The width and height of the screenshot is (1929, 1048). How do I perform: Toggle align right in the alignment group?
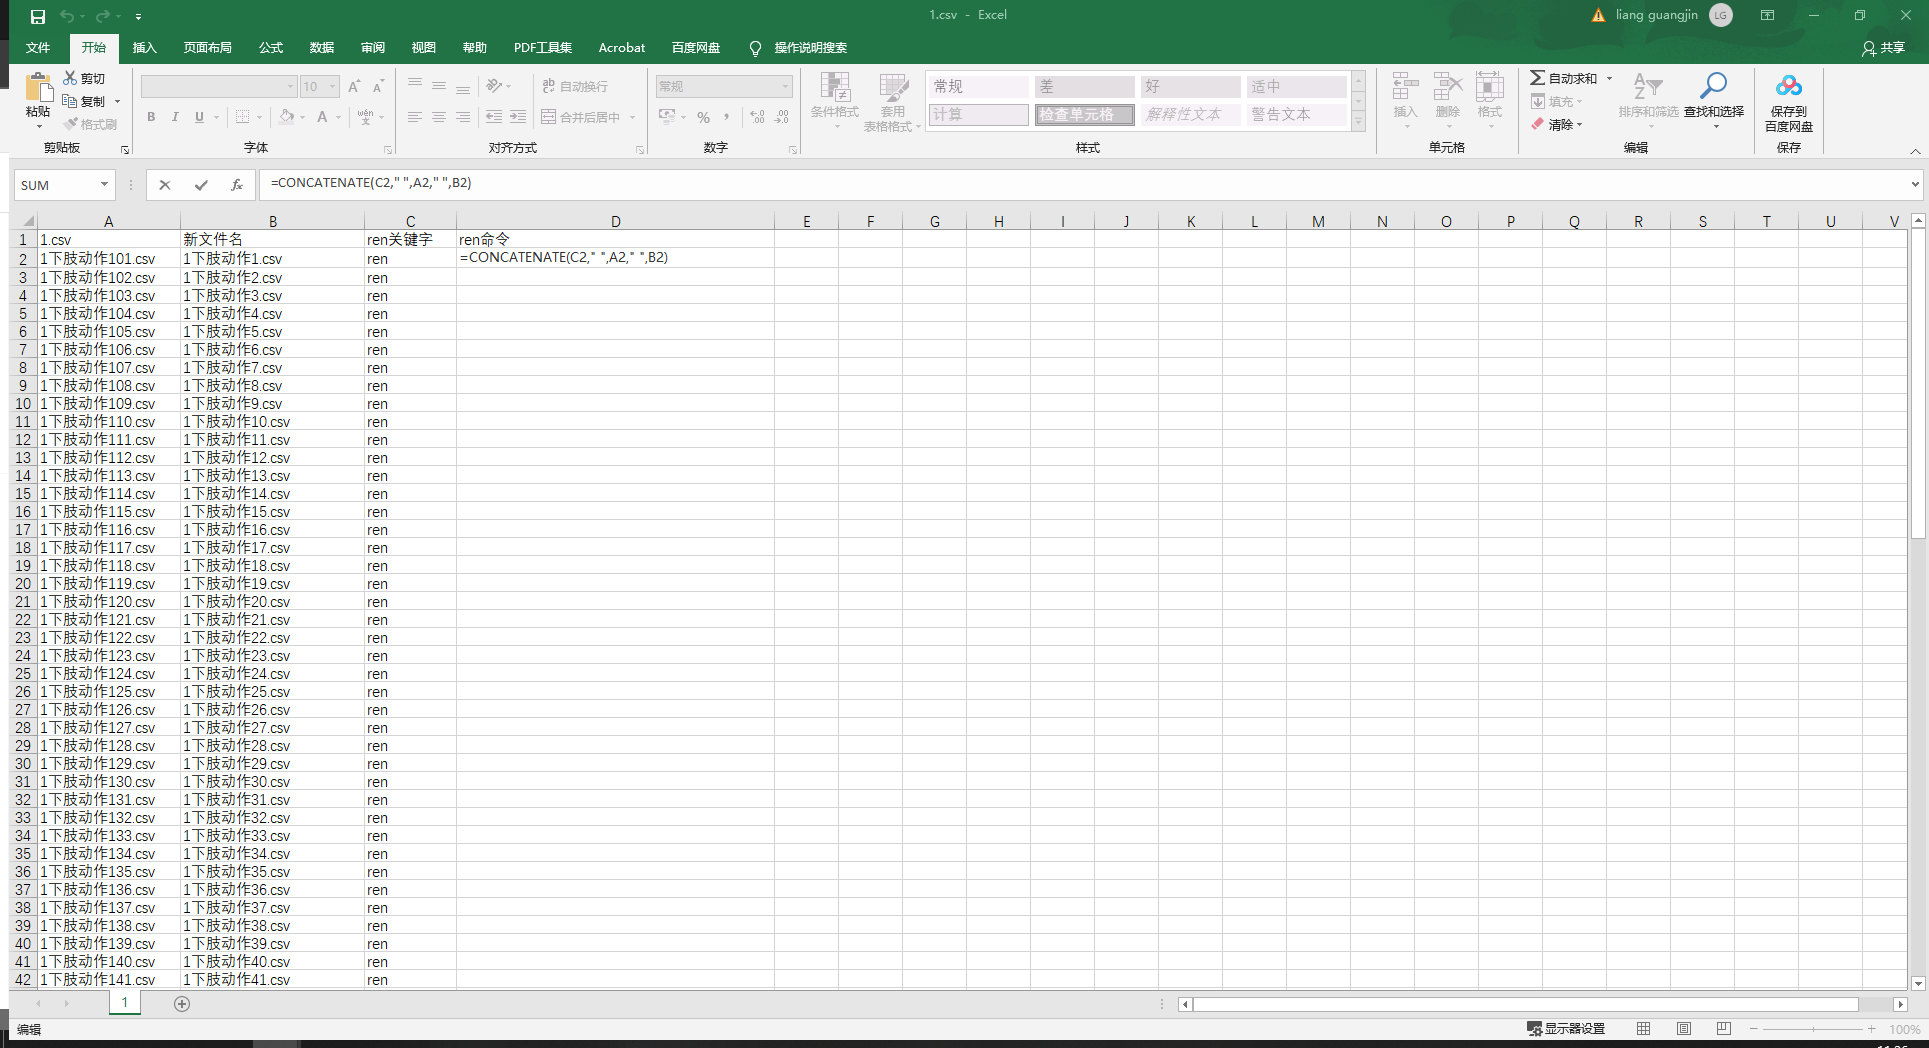(x=462, y=117)
